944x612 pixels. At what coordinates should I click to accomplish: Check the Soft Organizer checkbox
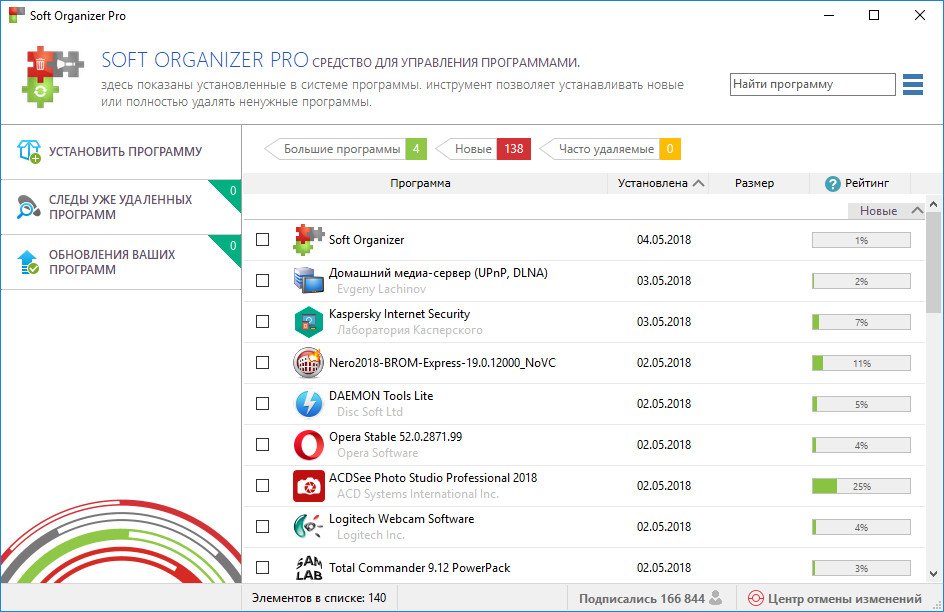click(262, 240)
